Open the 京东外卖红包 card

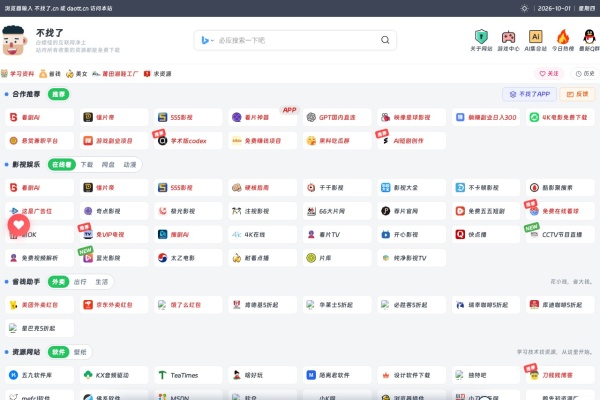tap(114, 305)
